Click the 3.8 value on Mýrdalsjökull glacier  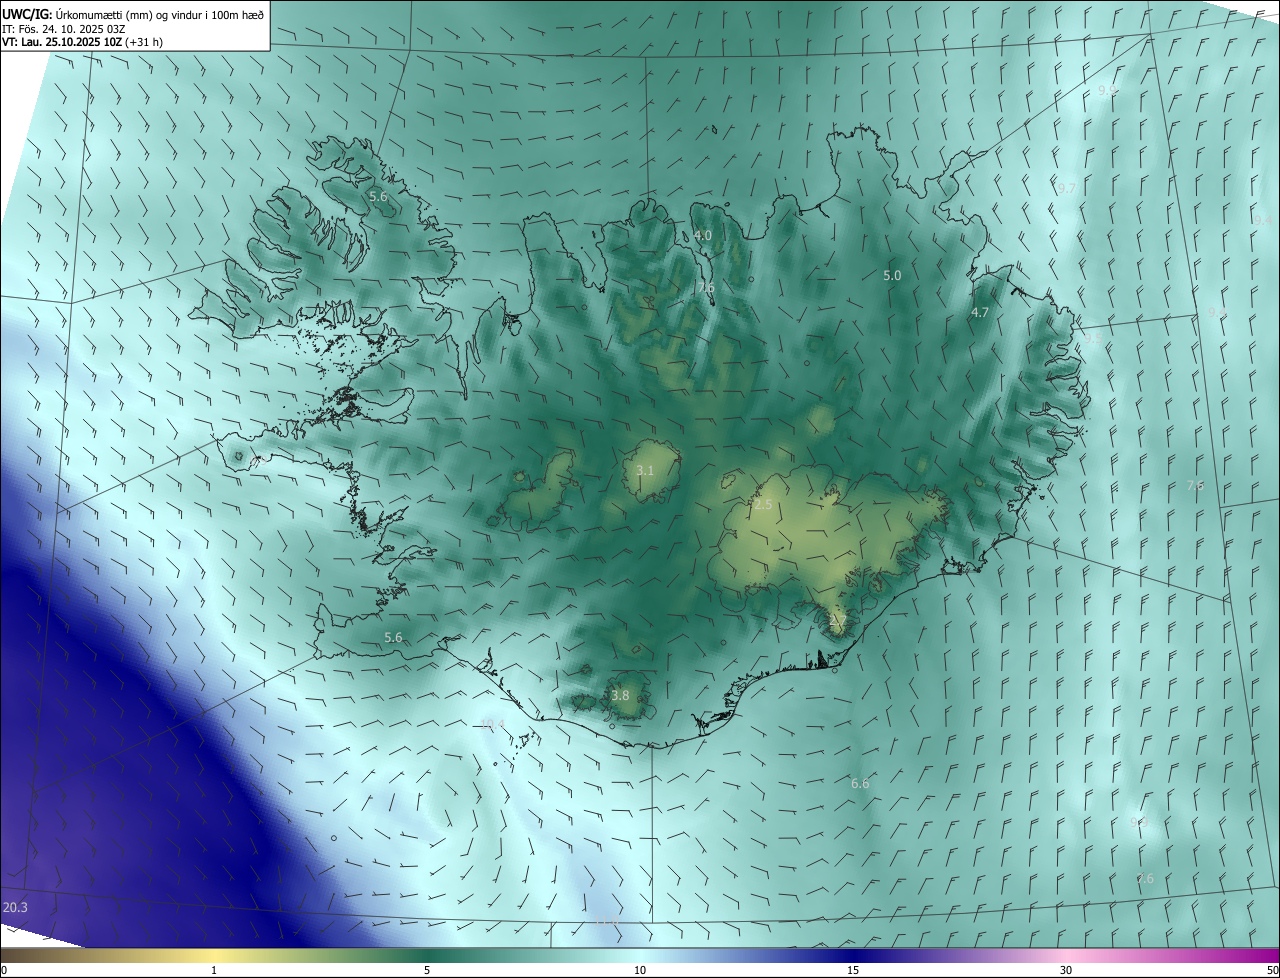pos(620,695)
